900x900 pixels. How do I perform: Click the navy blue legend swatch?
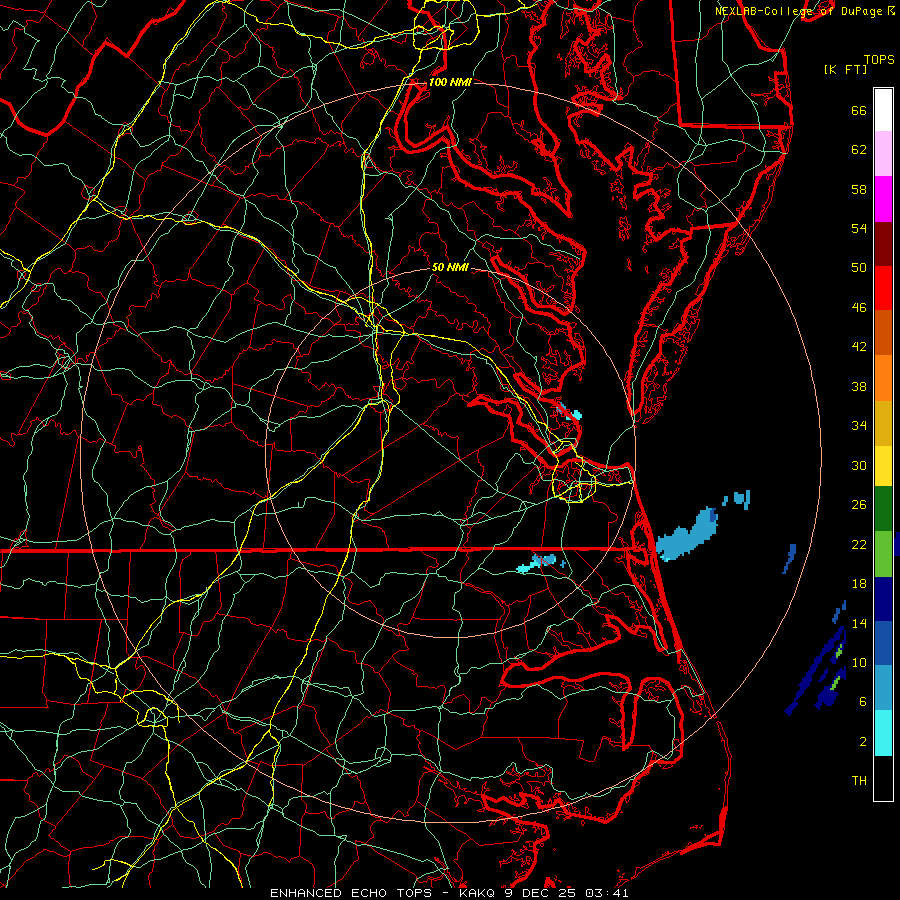[883, 599]
